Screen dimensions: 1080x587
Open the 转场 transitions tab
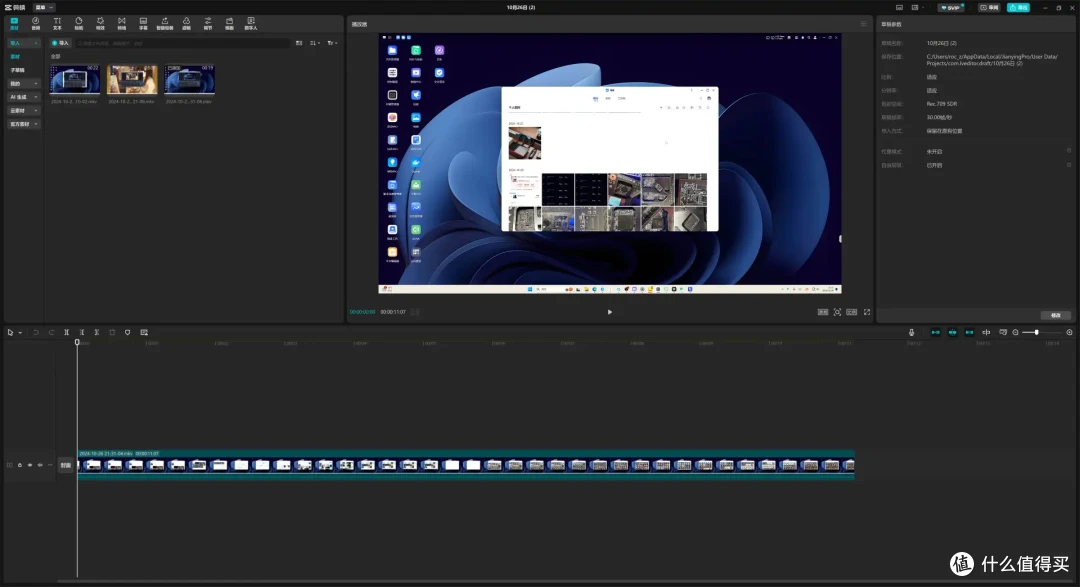click(x=121, y=23)
